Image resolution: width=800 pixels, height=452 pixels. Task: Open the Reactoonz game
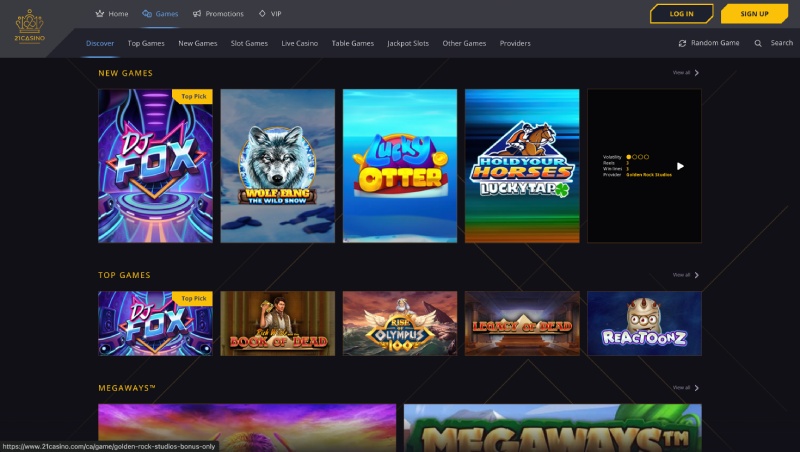(644, 323)
